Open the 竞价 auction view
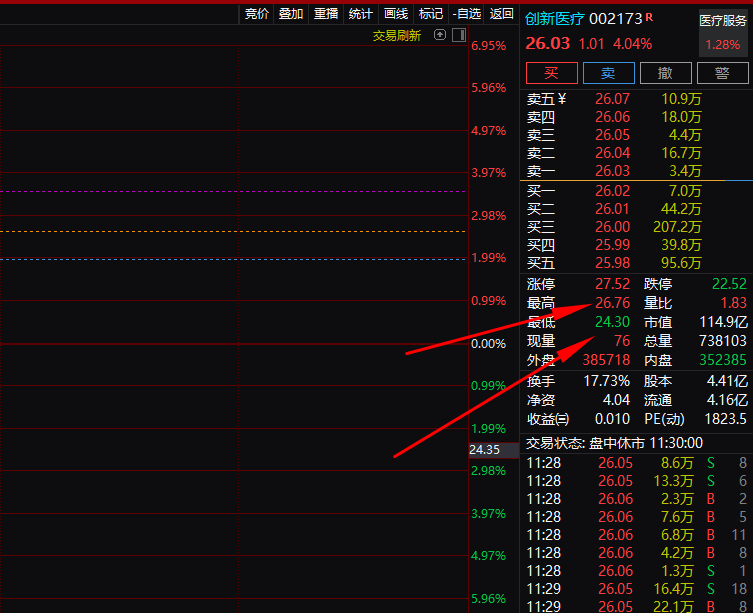 click(x=256, y=14)
